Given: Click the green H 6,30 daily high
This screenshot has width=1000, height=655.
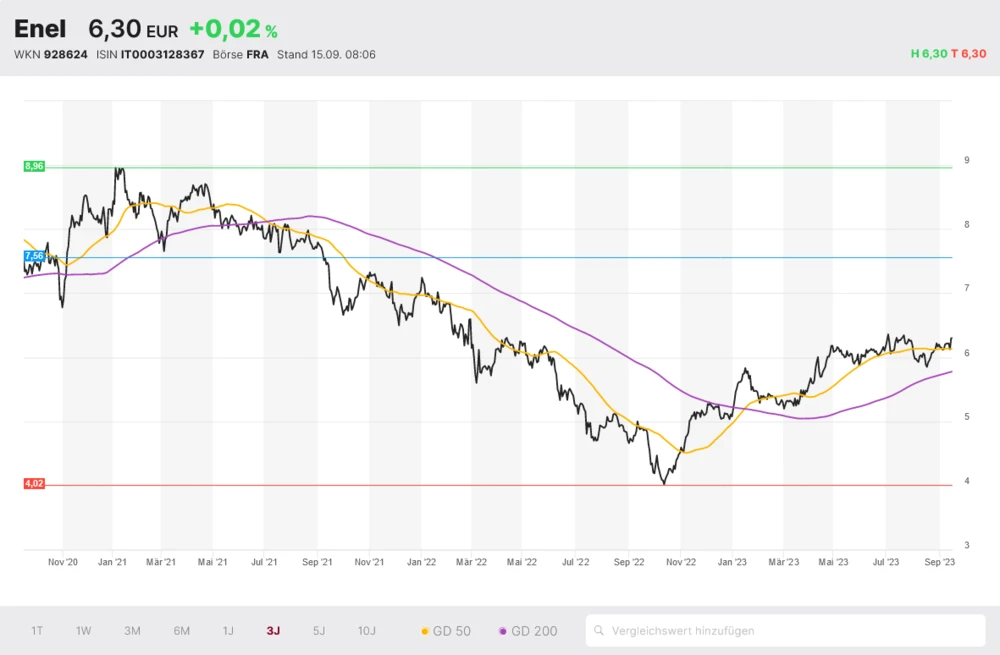Looking at the screenshot, I should 928,54.
